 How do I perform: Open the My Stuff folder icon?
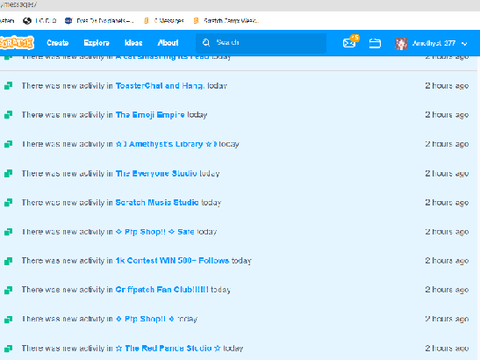coord(375,43)
